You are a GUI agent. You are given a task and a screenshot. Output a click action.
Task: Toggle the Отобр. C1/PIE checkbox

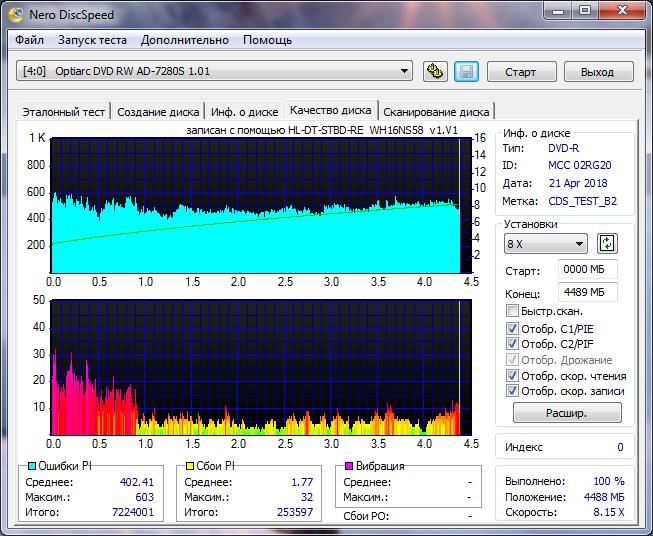[512, 328]
